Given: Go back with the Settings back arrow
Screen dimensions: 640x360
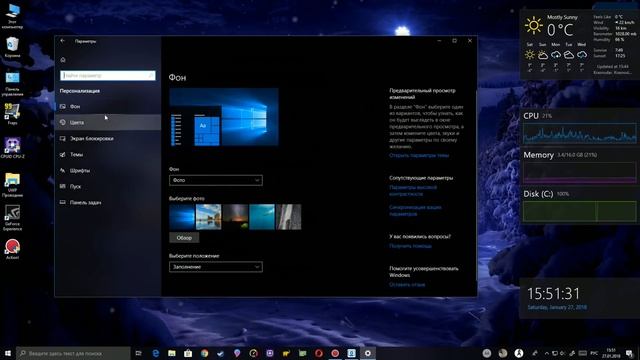Looking at the screenshot, I should click(x=62, y=41).
